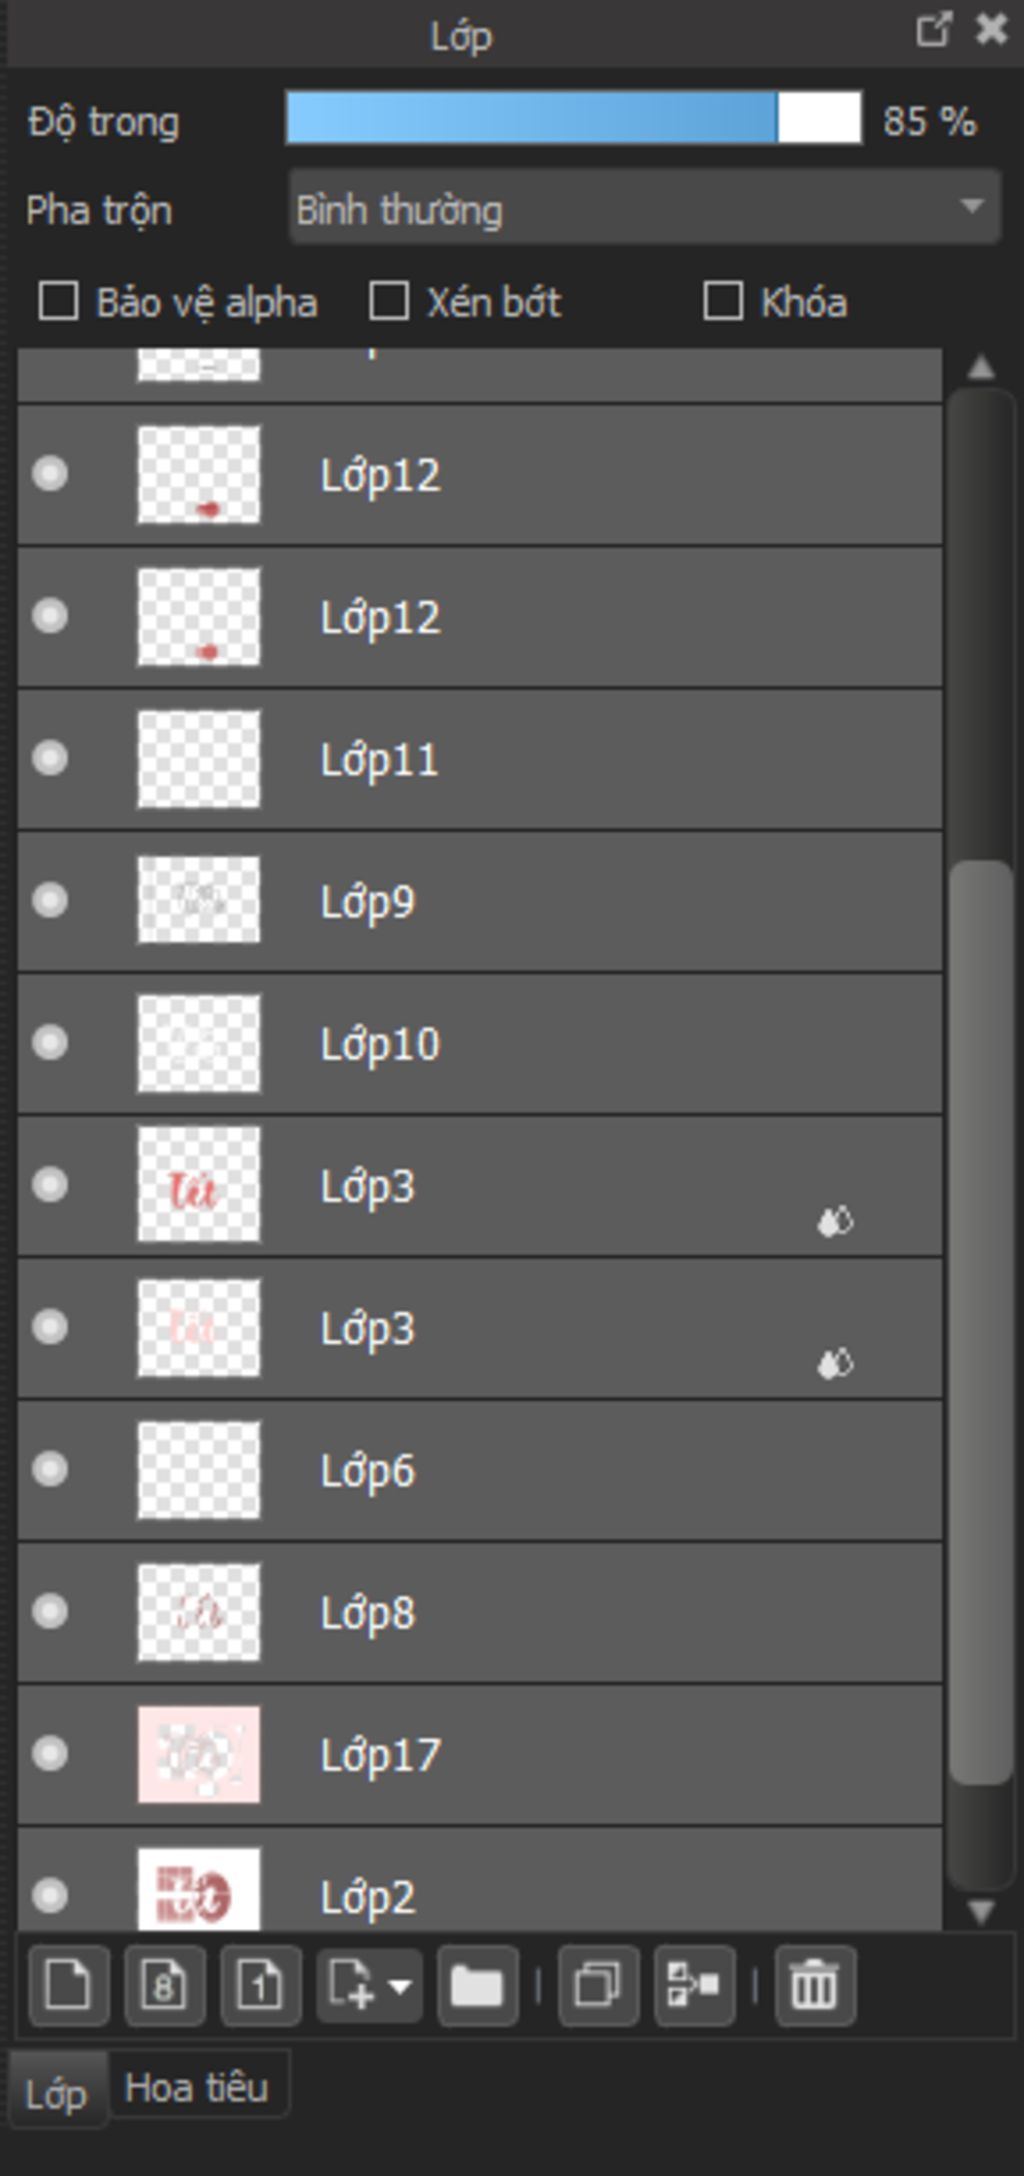Screen dimensions: 1024x2176
Task: Tick the Xén bớt checkbox
Action: point(389,301)
